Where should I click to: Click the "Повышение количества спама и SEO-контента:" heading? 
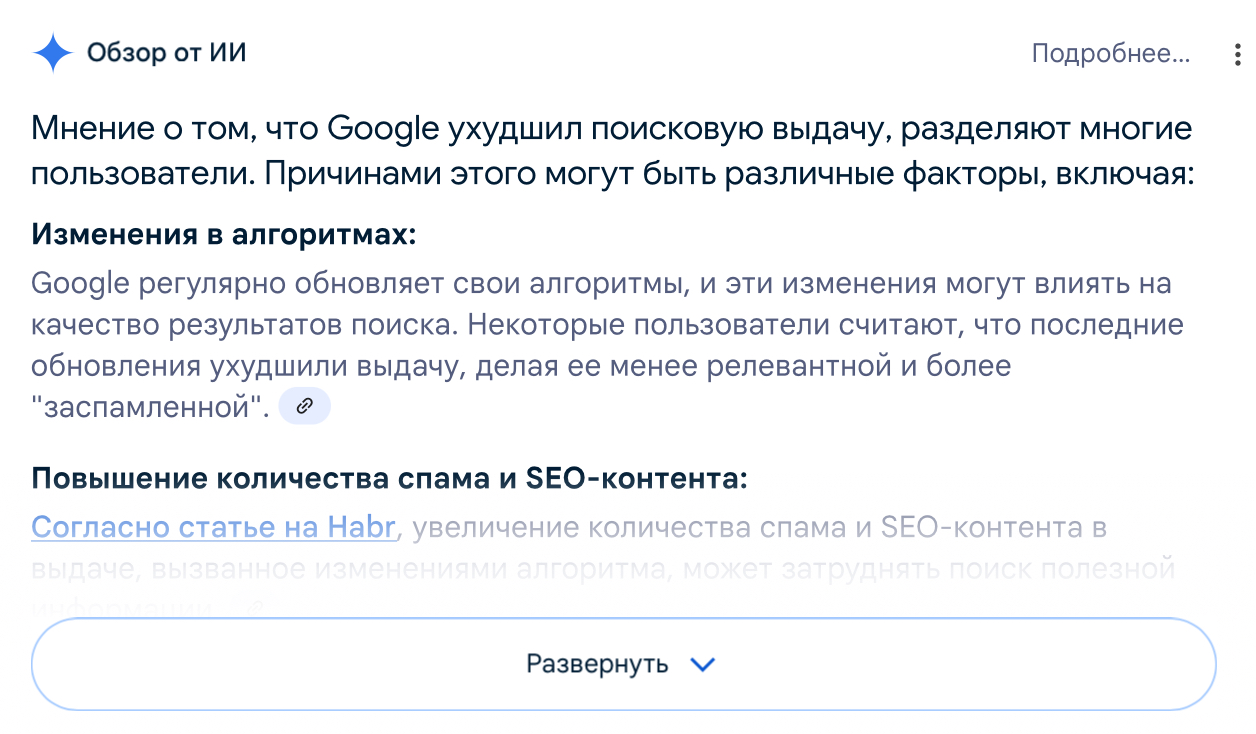click(x=389, y=478)
